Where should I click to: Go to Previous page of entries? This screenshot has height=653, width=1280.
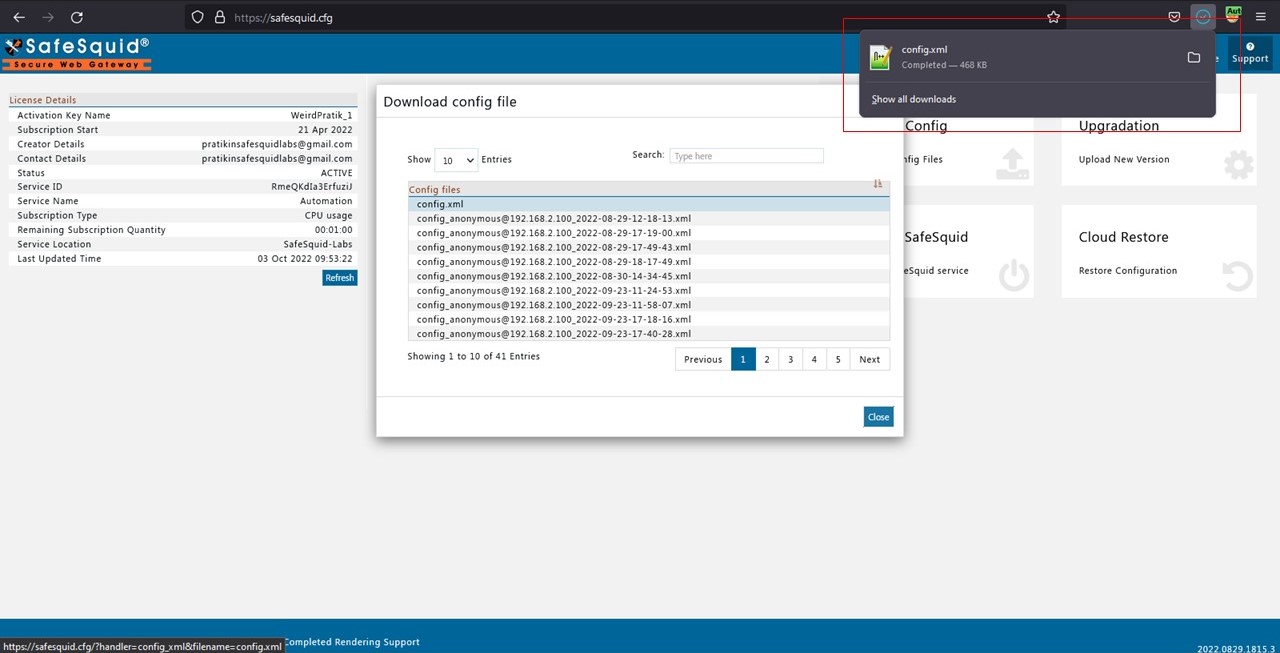[703, 359]
